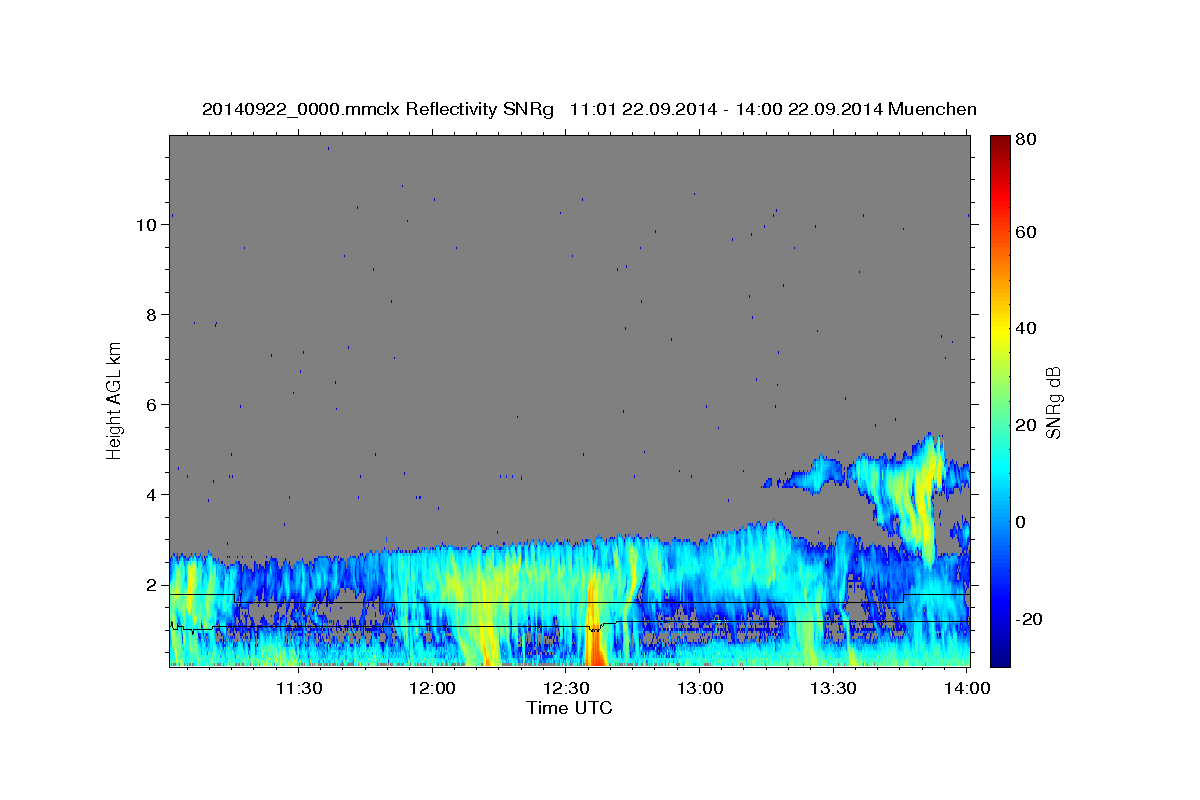Click the colorbar value 80
This screenshot has width=1200, height=800.
coord(1024,140)
